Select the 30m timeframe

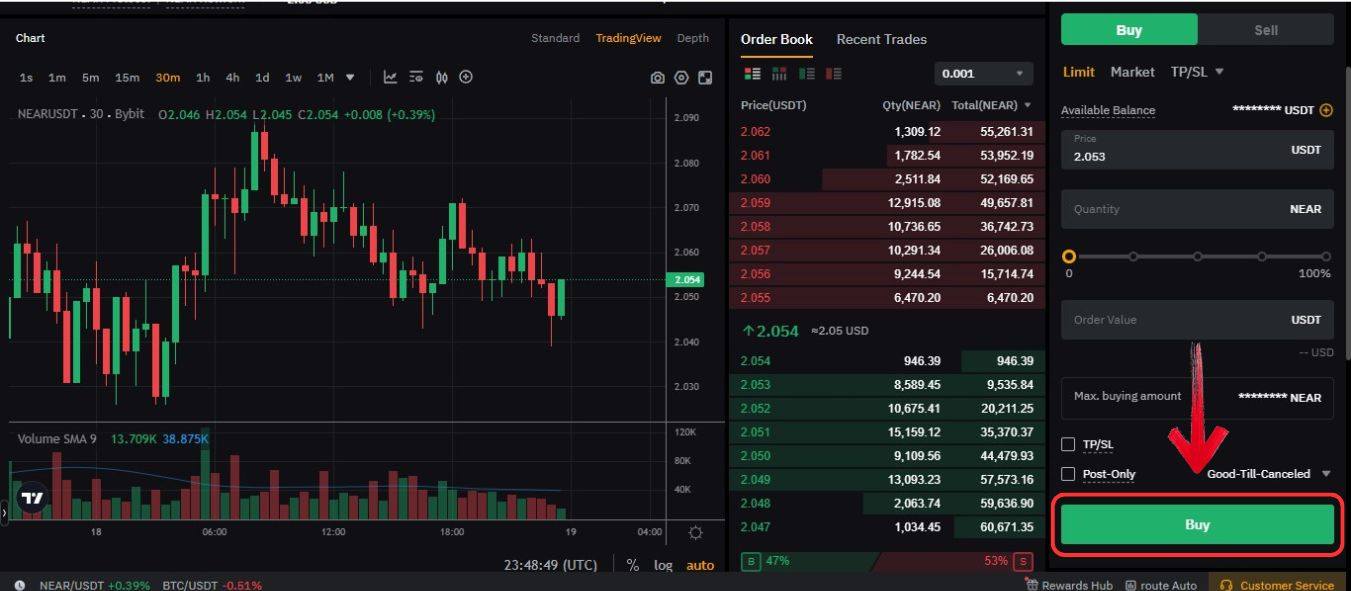pos(168,77)
